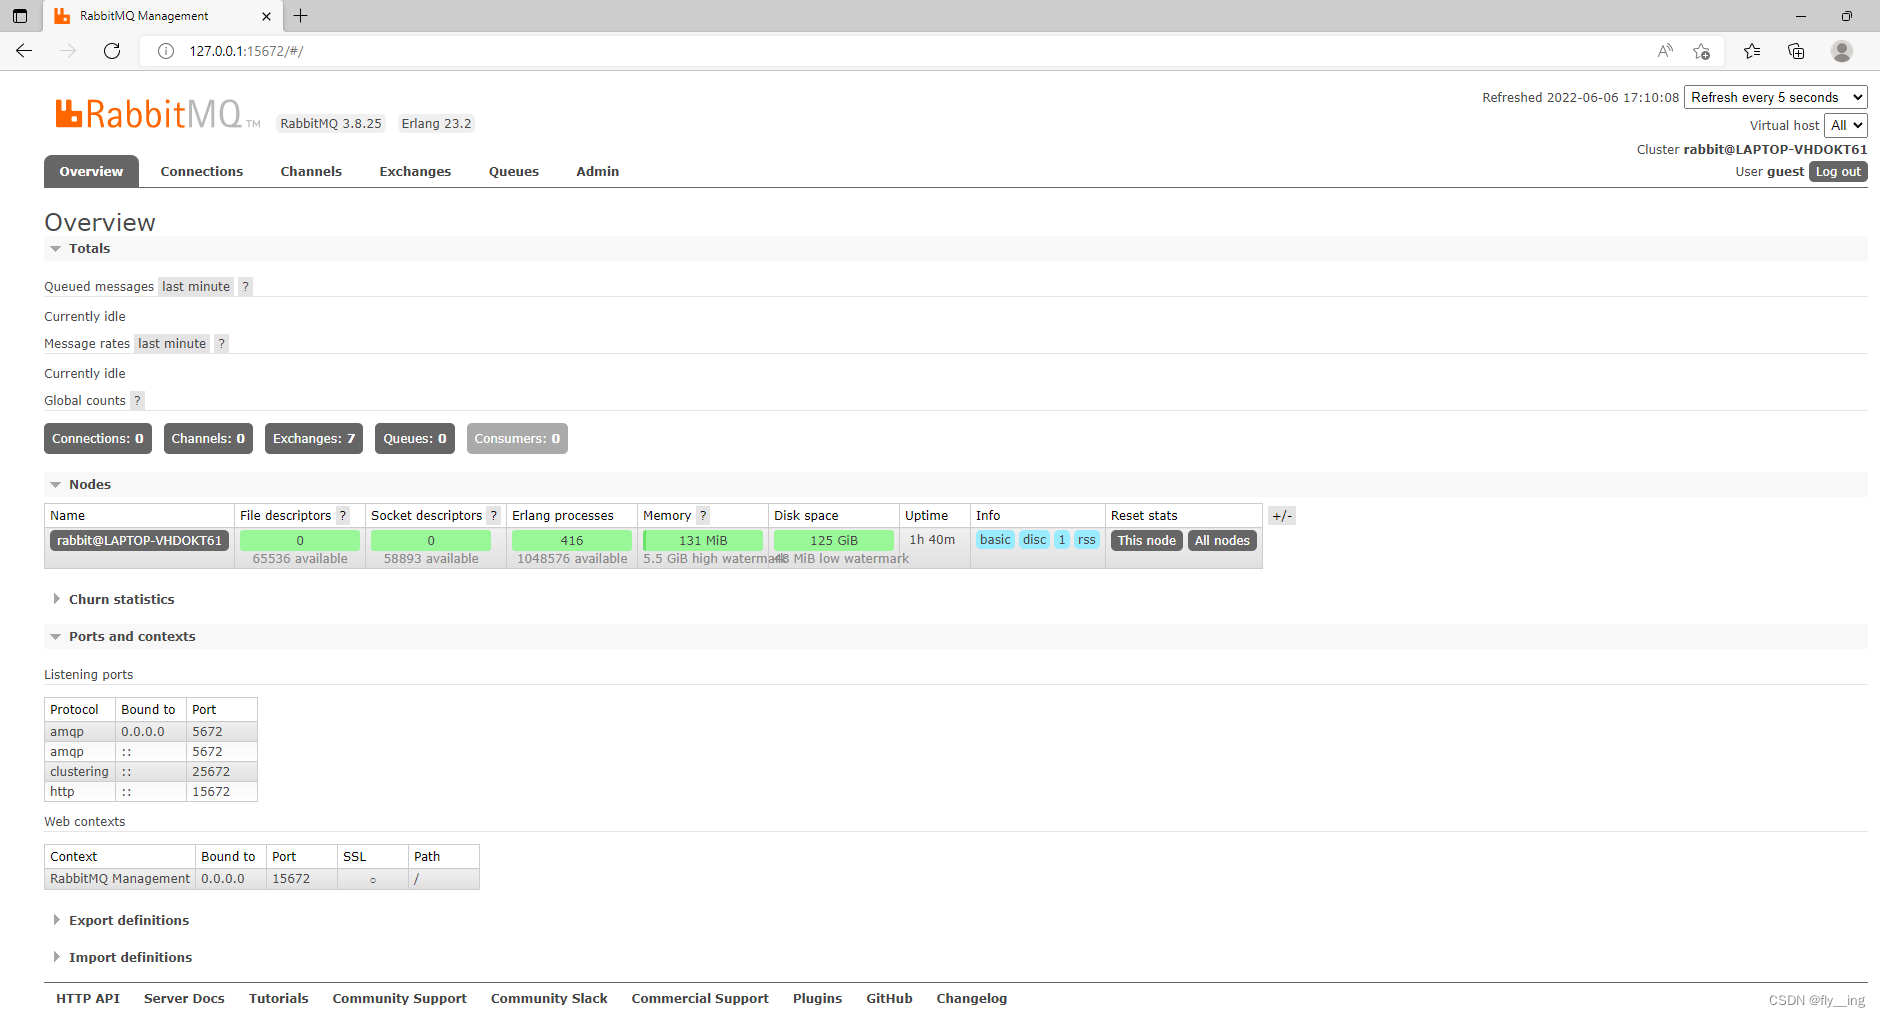The image size is (1880, 1017).
Task: Click the Connections: 0 count button
Action: point(98,439)
